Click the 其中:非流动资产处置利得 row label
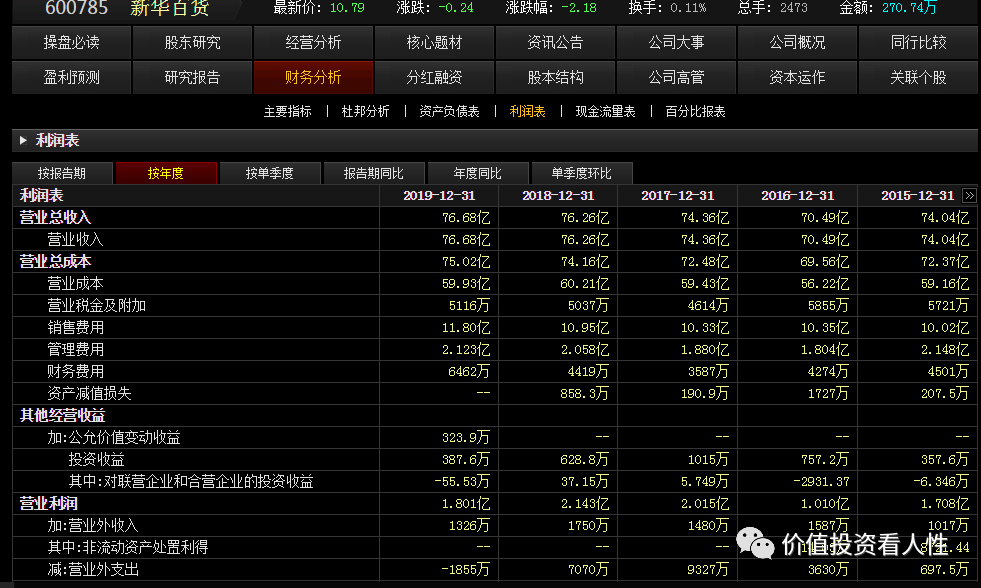Image resolution: width=981 pixels, height=588 pixels. (x=128, y=547)
